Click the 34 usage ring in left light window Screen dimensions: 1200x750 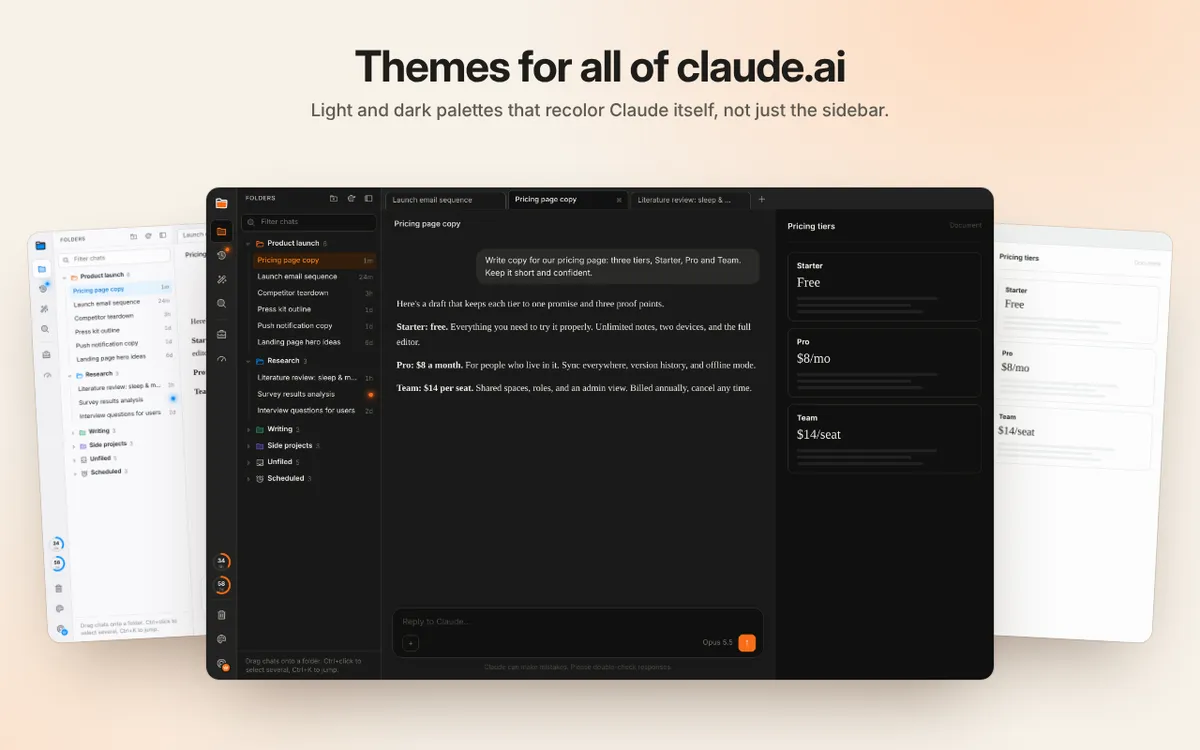(x=56, y=544)
